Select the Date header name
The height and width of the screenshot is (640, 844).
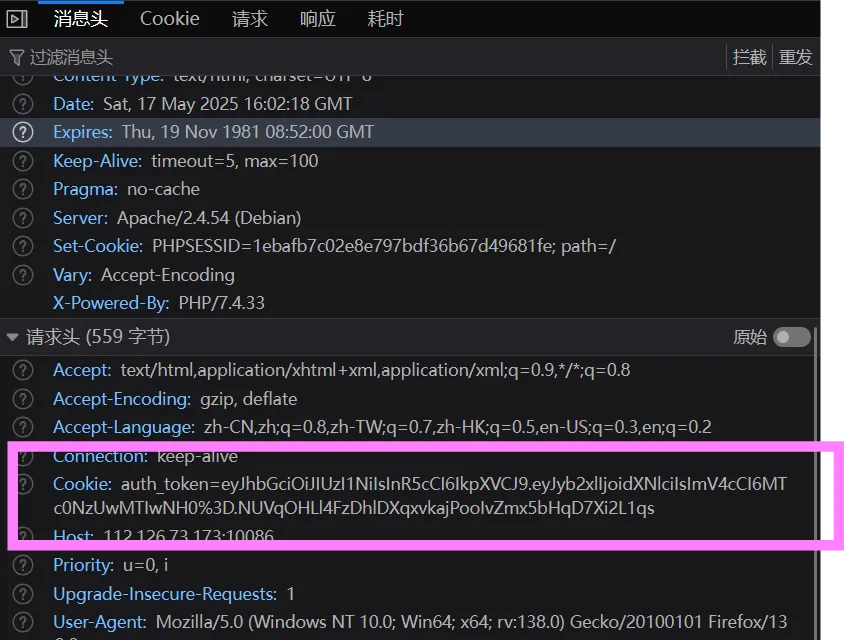[x=73, y=104]
